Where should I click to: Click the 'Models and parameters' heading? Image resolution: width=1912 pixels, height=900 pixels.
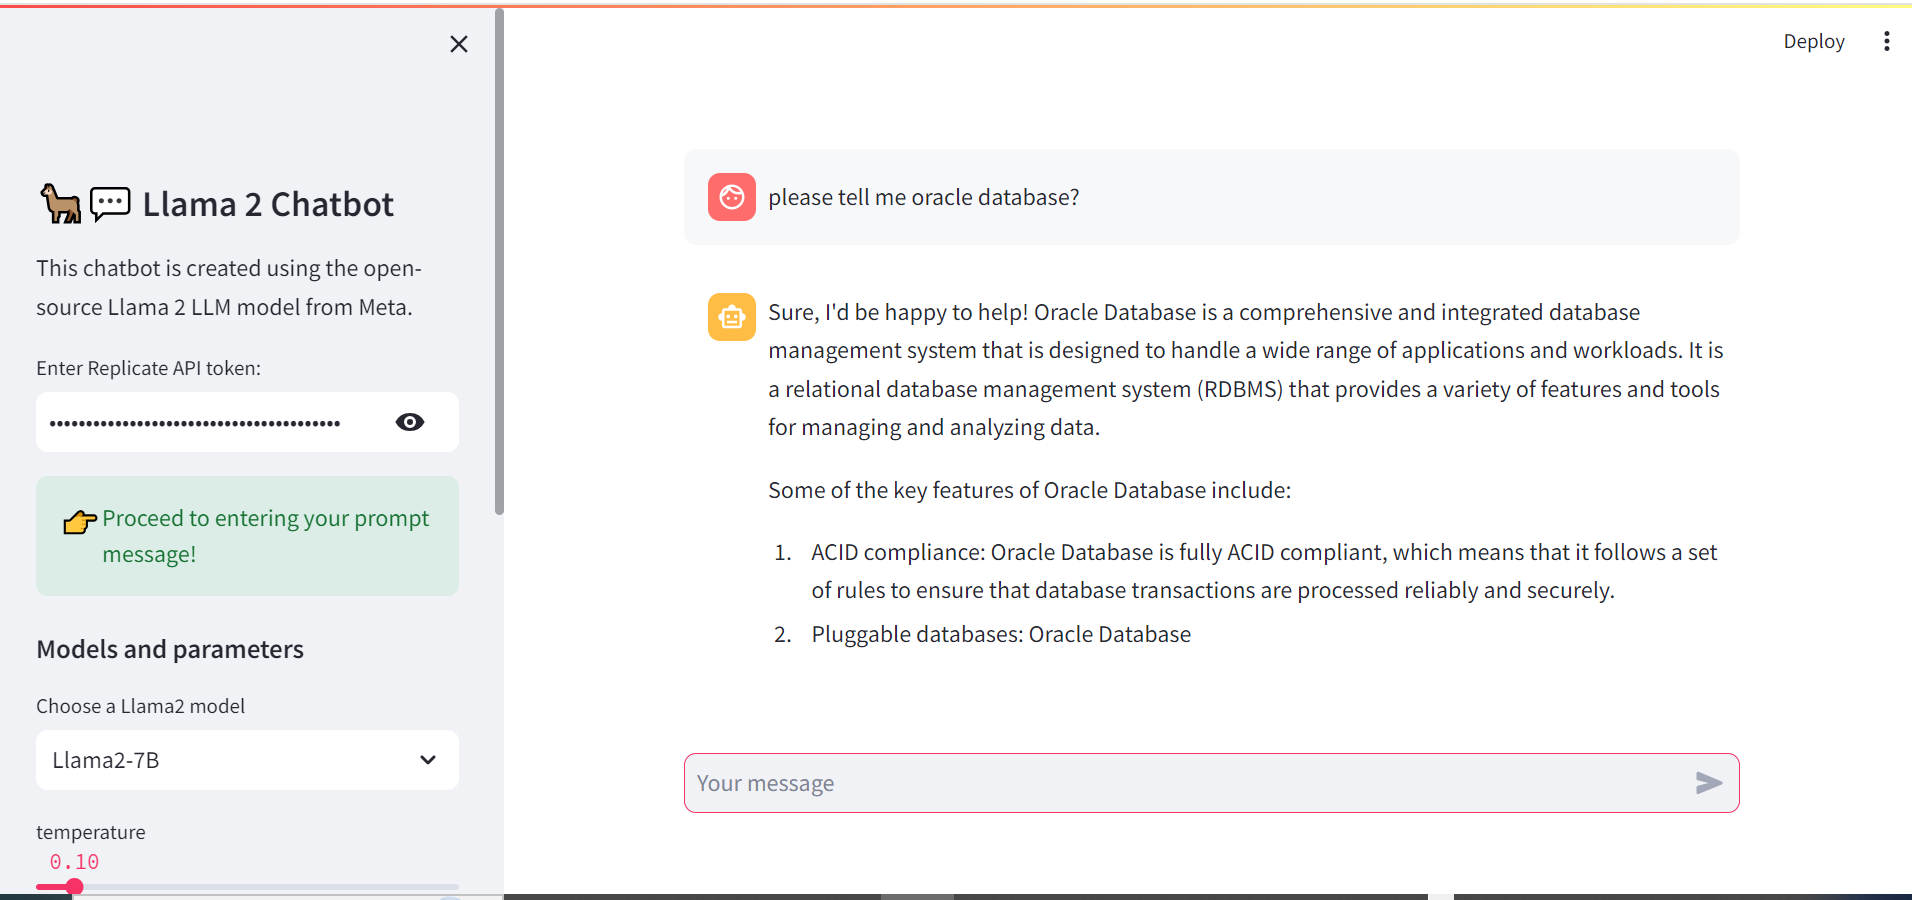click(170, 649)
